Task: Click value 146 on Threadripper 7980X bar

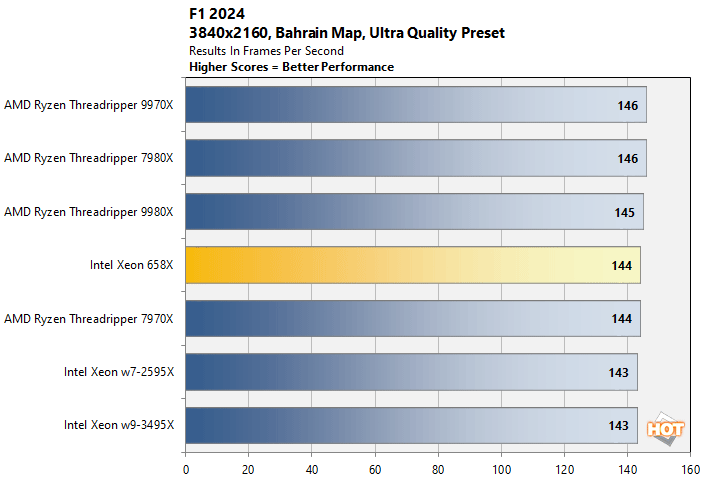Action: point(628,159)
